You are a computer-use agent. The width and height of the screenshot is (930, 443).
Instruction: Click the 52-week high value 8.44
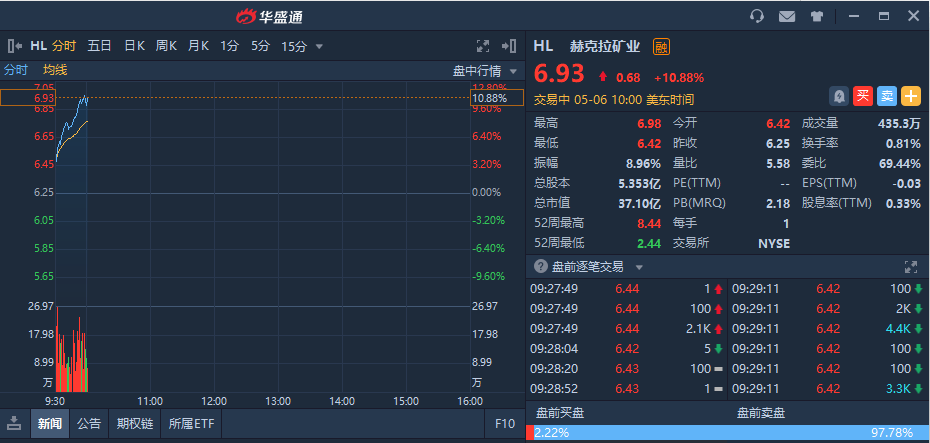pyautogui.click(x=649, y=223)
